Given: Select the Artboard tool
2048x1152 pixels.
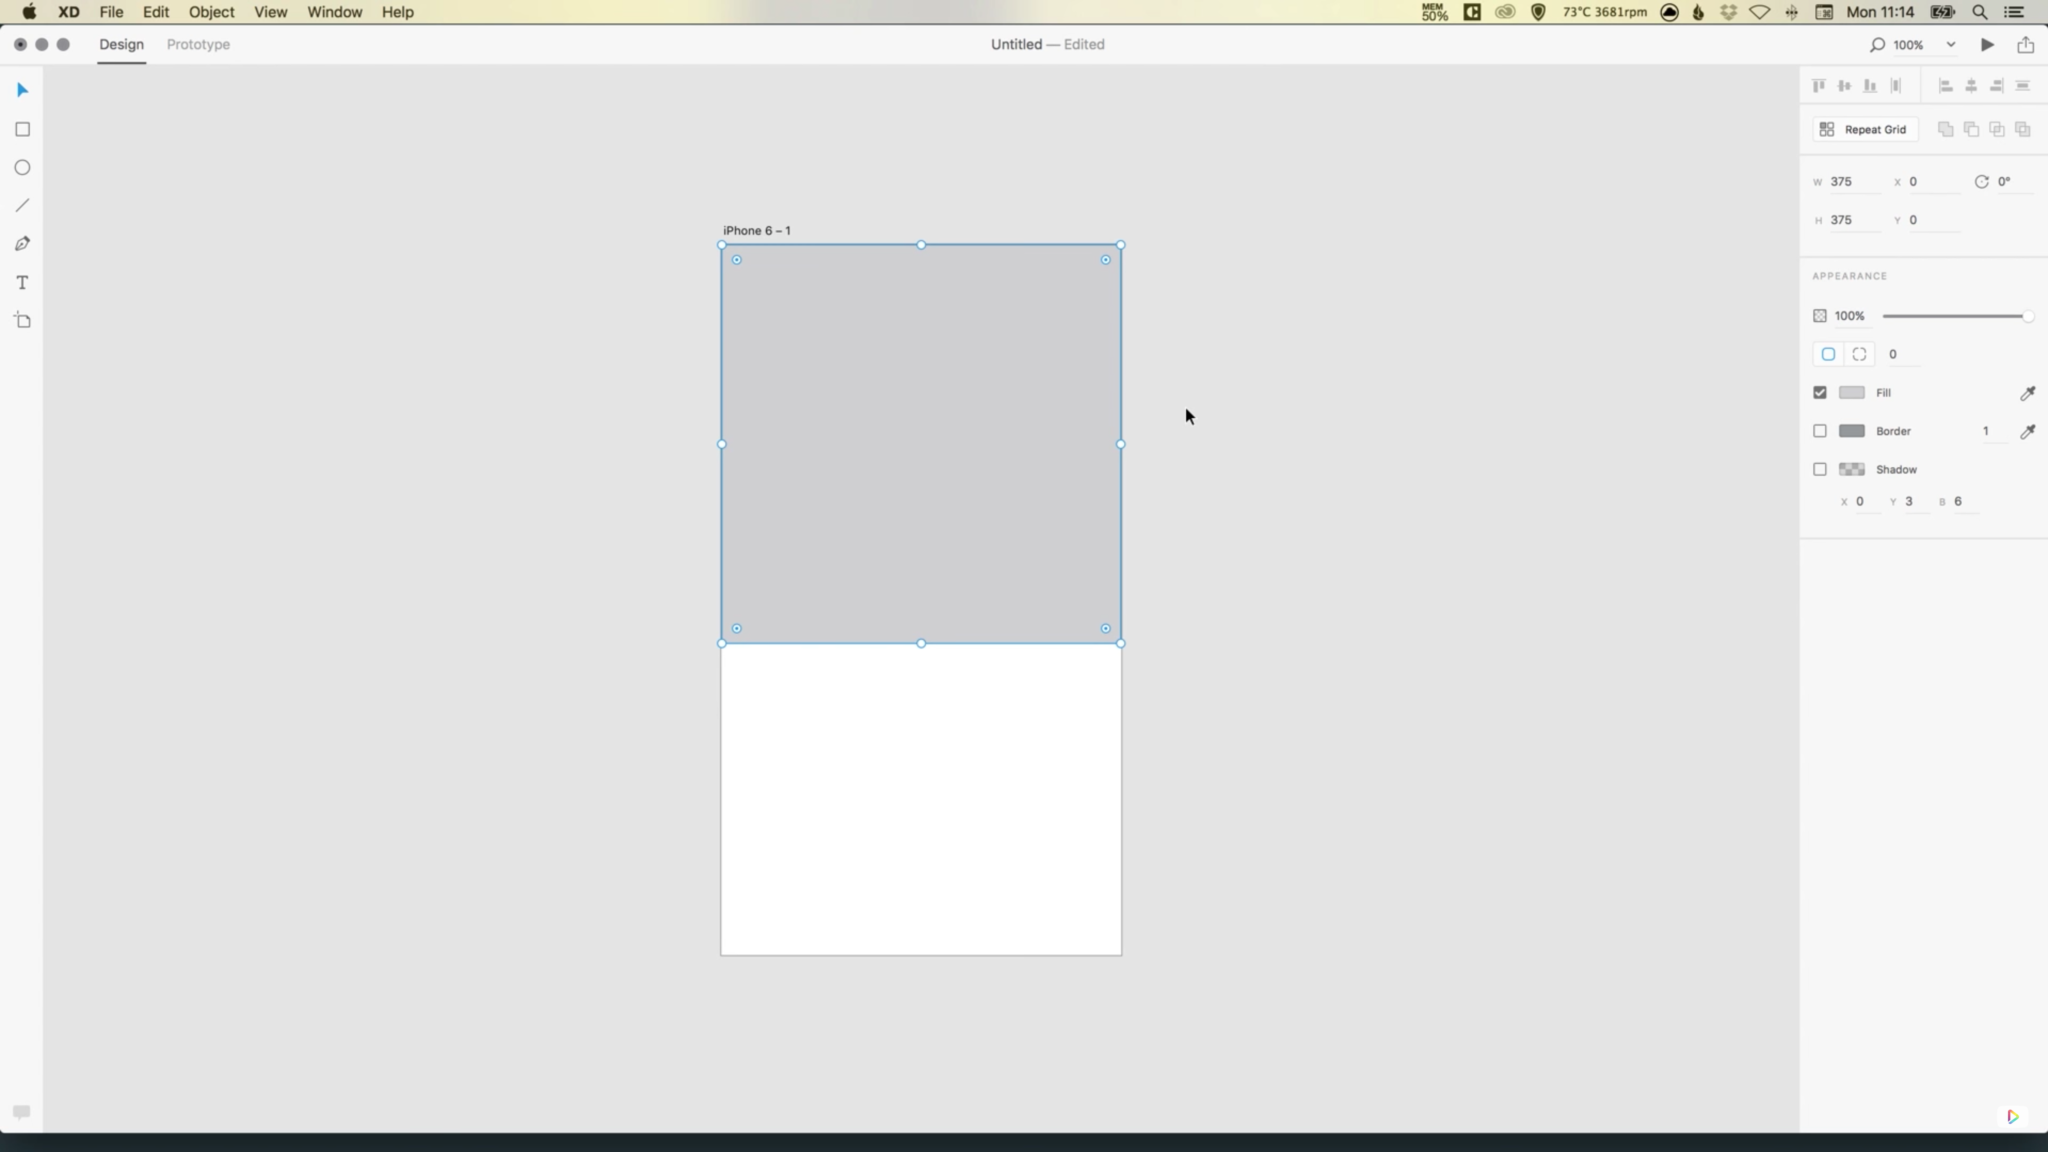Looking at the screenshot, I should point(22,320).
